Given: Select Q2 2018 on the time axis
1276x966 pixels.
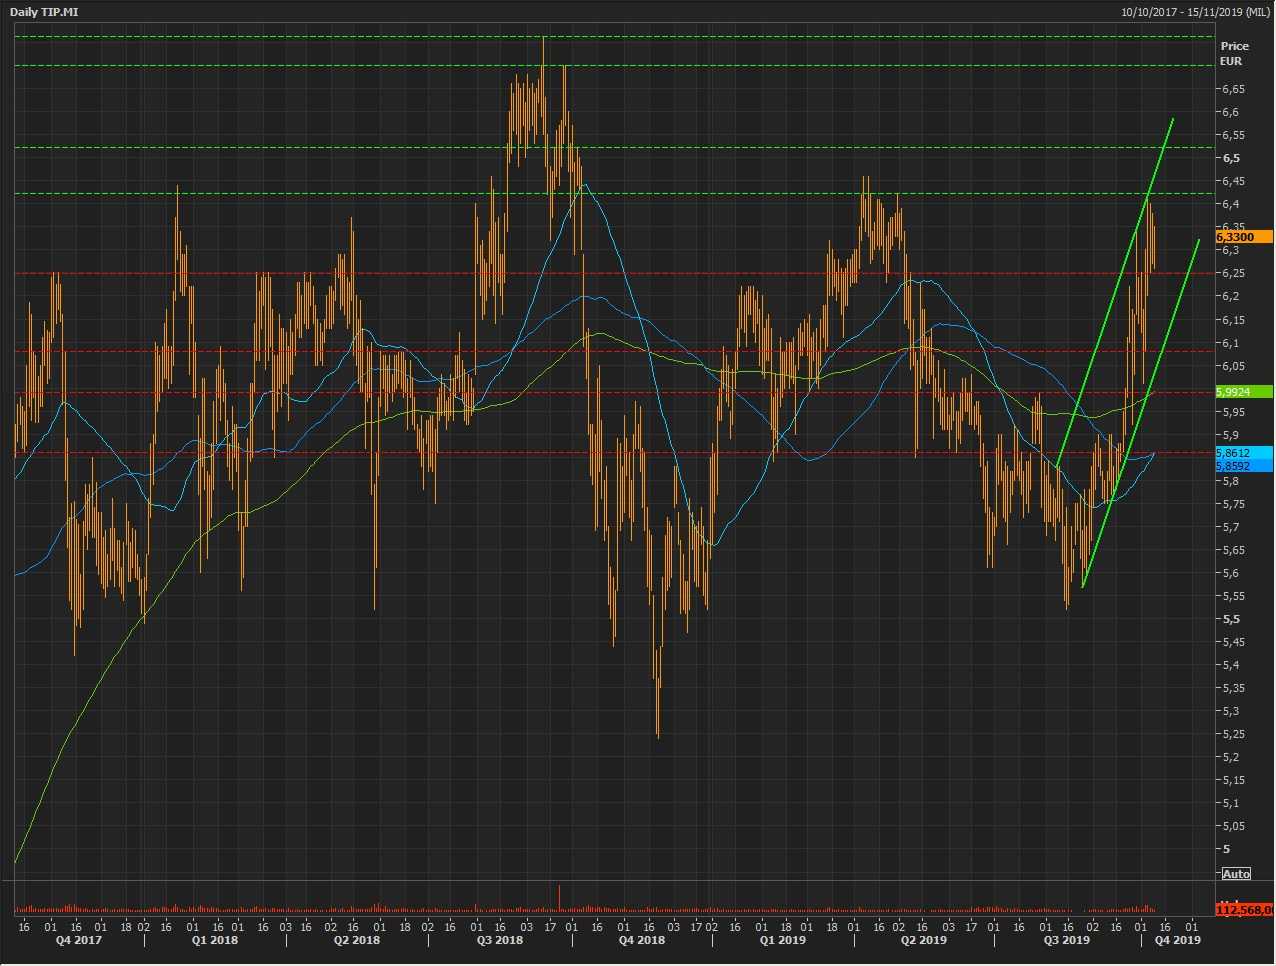Looking at the screenshot, I should coord(357,940).
